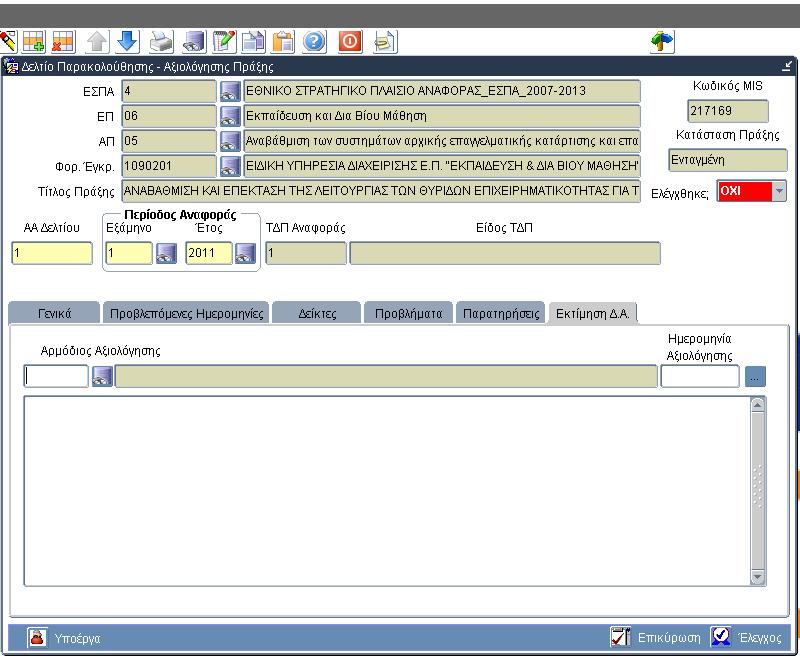Open lookup beside Έτος field

(x=245, y=253)
